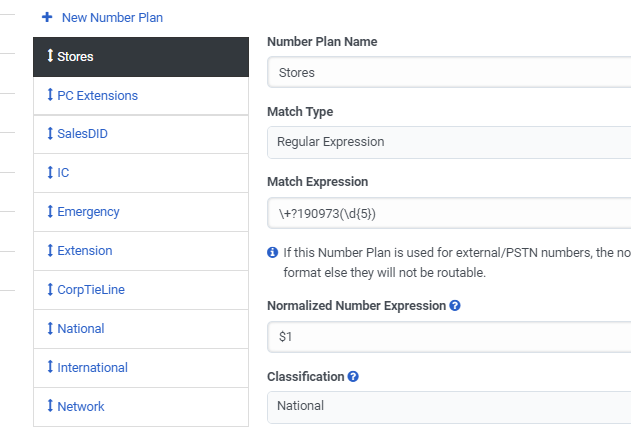The image size is (631, 433).
Task: Click the help icon beside Classification
Action: 353,377
